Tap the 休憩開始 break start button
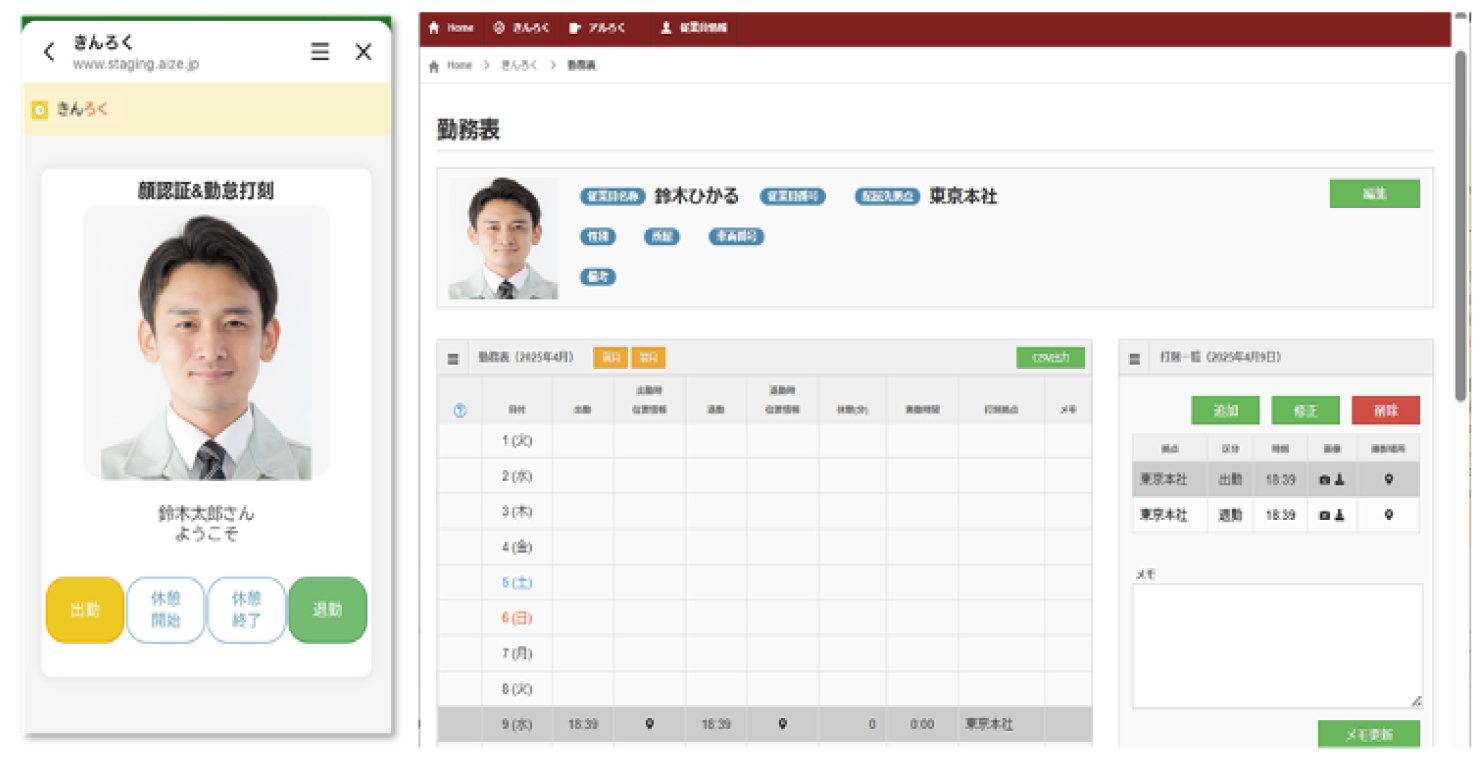Viewport: 1480px width, 762px height. [165, 609]
